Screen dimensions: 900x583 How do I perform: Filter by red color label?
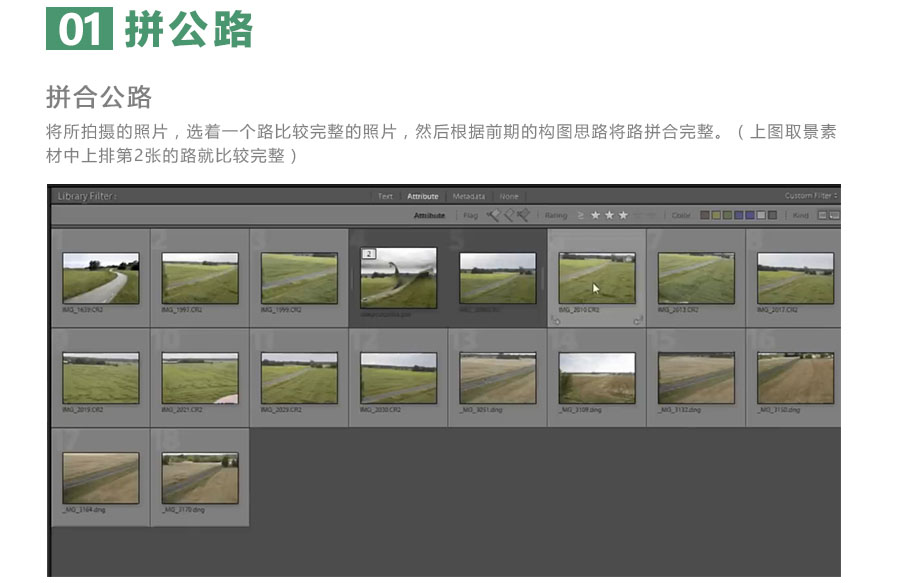pos(705,215)
